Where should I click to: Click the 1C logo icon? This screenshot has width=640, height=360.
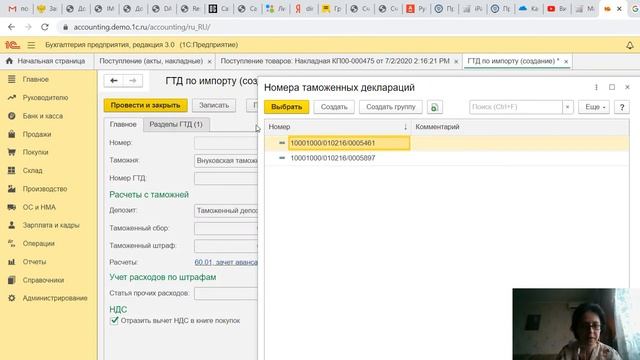pyautogui.click(x=12, y=45)
